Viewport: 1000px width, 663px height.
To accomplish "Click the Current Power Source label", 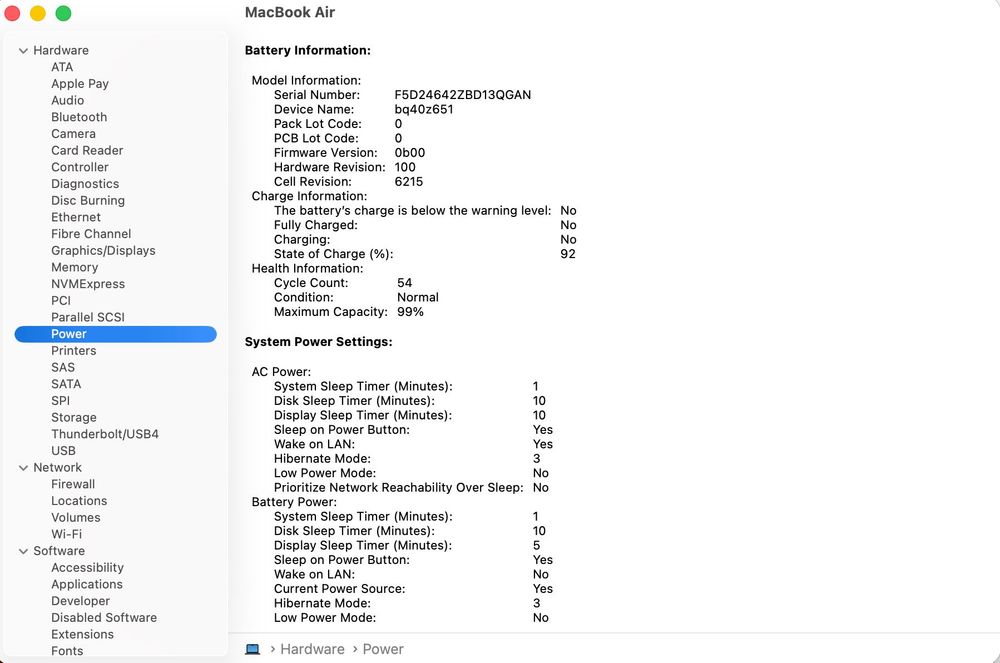I will click(x=339, y=588).
